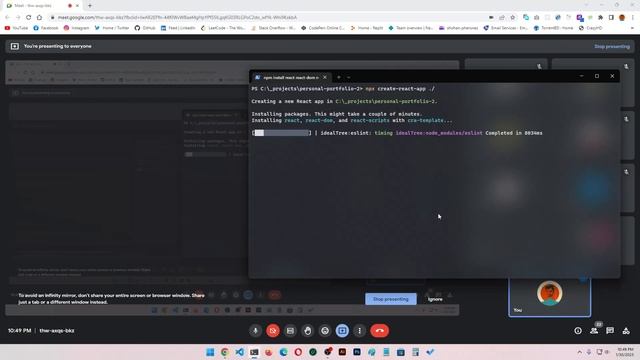This screenshot has width=640, height=360.
Task: Bookmark this page with the star icon
Action: coord(513,18)
